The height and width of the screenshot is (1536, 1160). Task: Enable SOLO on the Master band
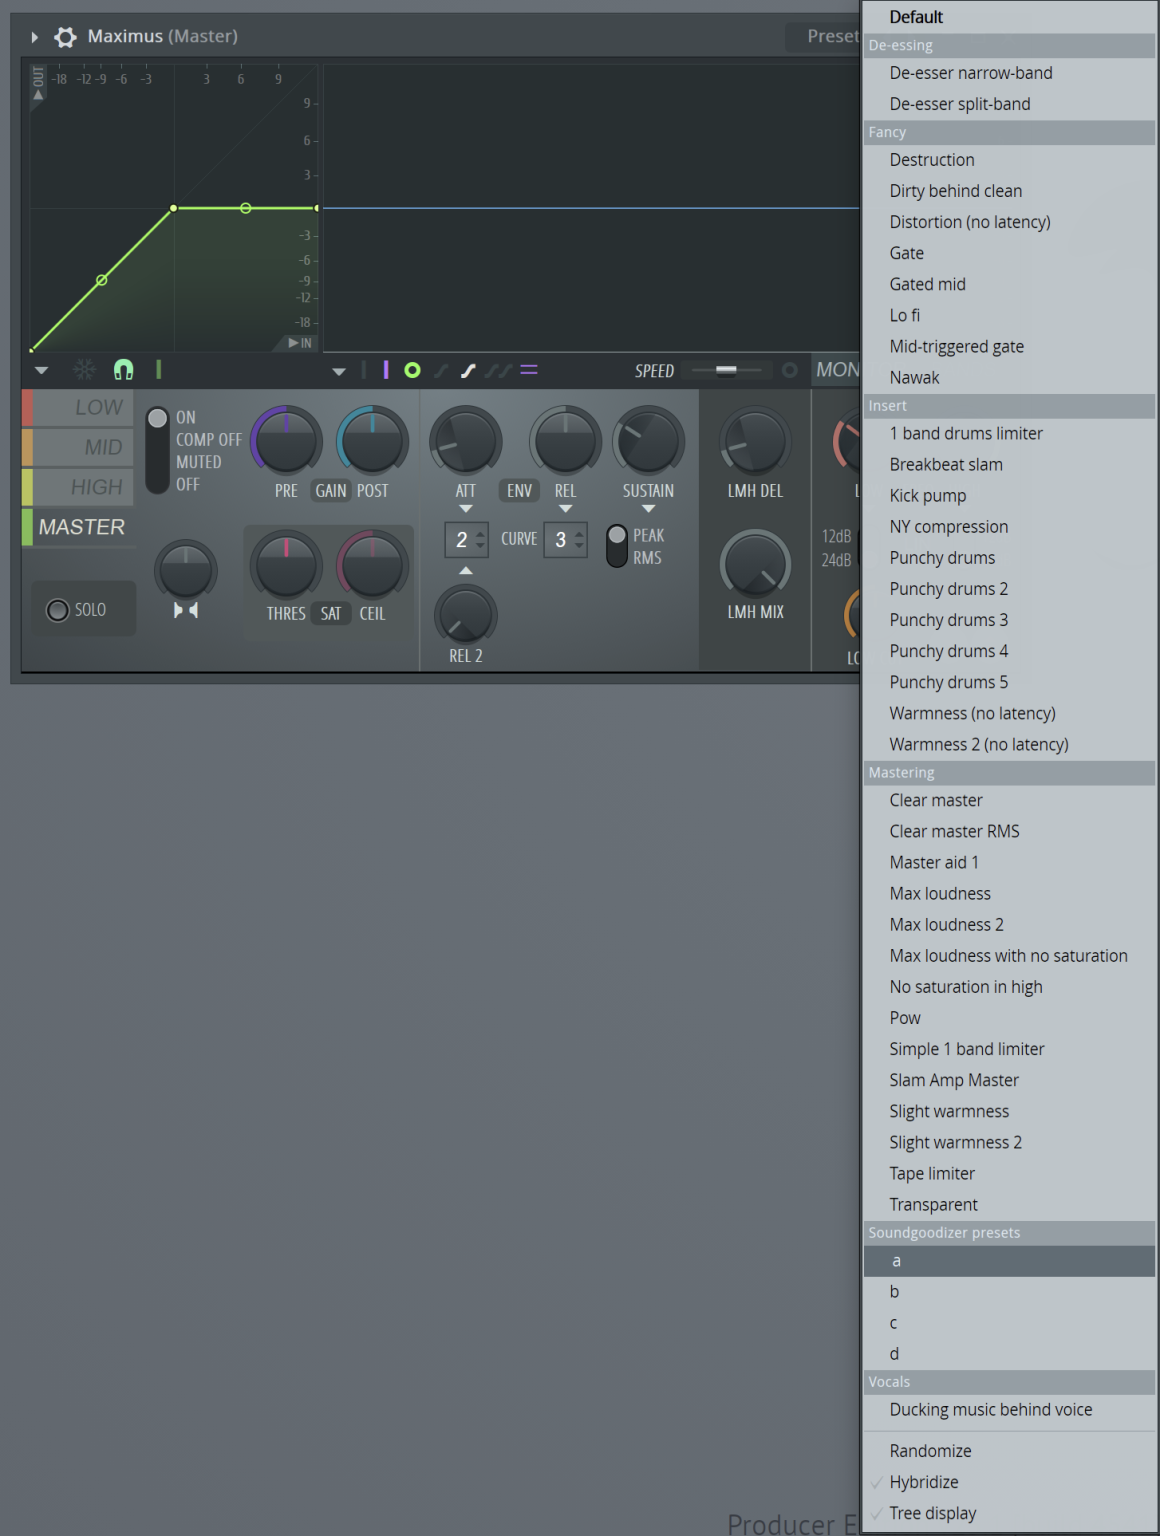pos(58,609)
